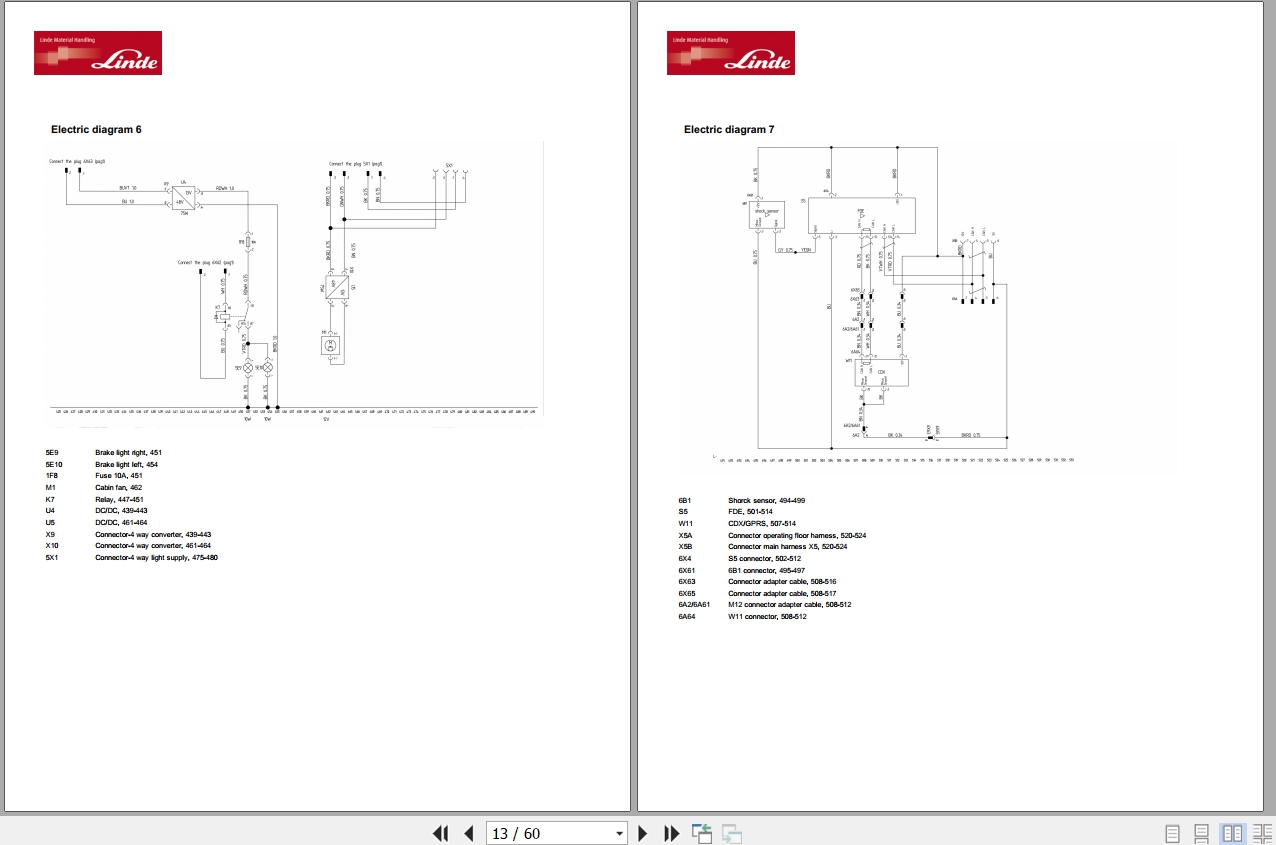Select continuous facing pages layout

(1261, 833)
